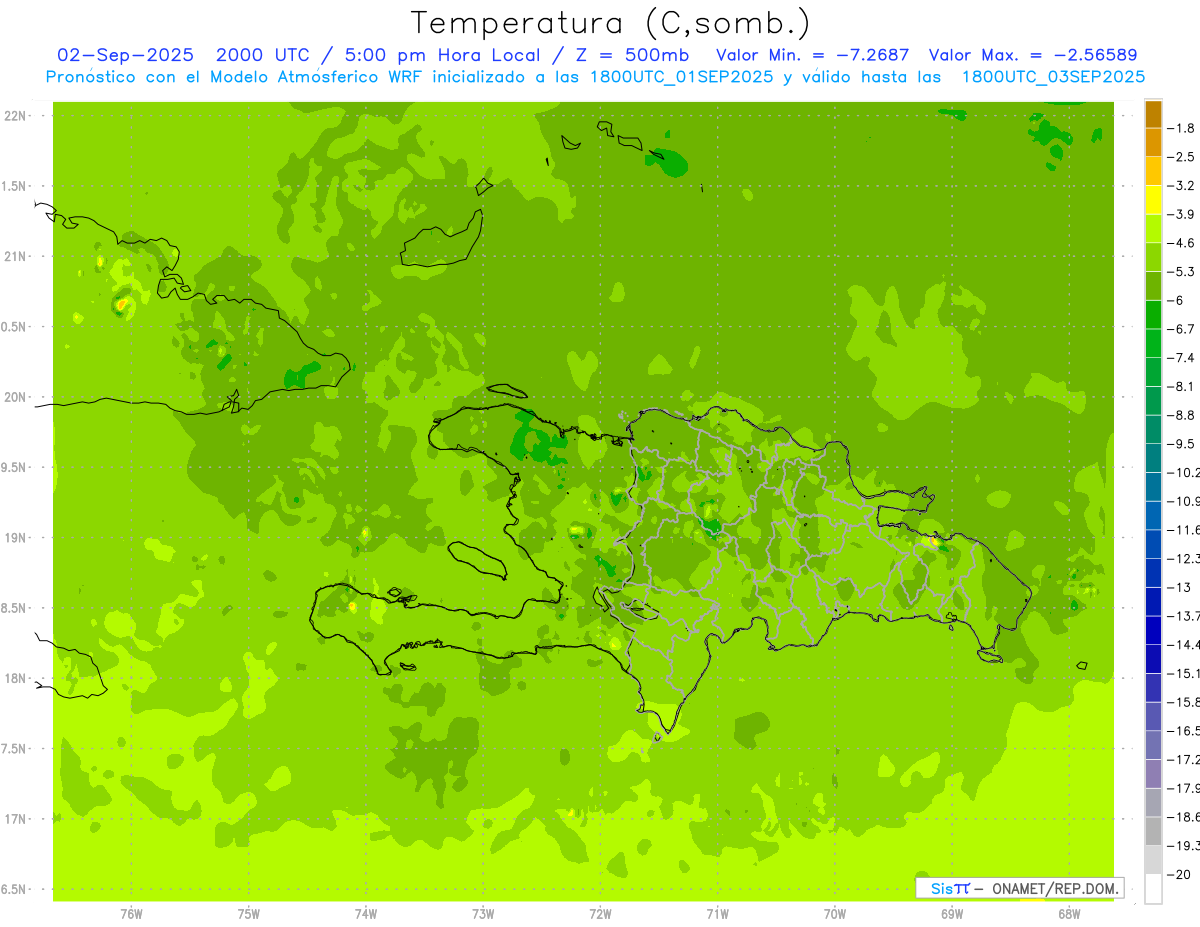Viewport: 1200px width, 927px height.
Task: Click the 72W longitude axis label
Action: [x=601, y=913]
